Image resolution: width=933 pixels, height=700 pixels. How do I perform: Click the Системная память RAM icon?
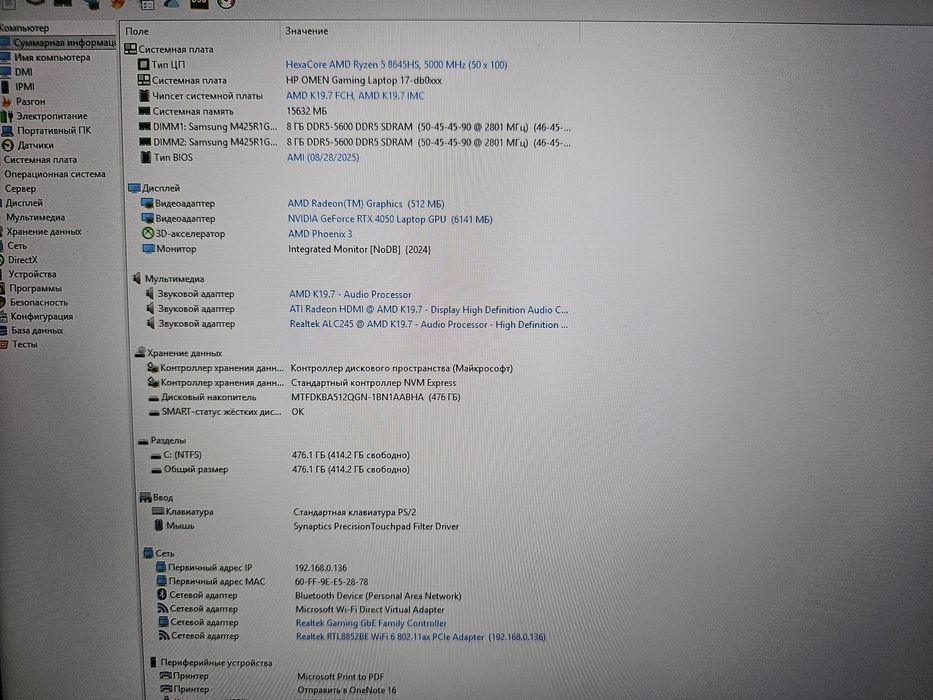coord(144,111)
